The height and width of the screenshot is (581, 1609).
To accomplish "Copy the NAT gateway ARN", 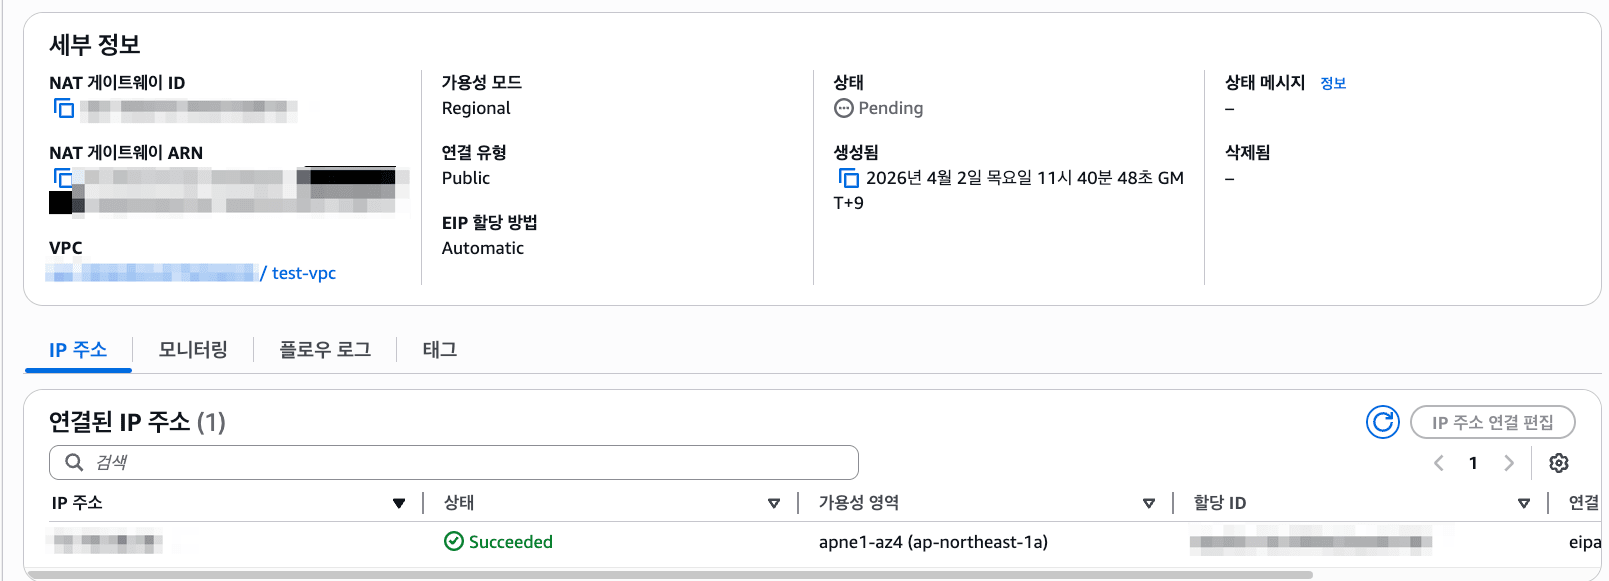I will (x=64, y=178).
